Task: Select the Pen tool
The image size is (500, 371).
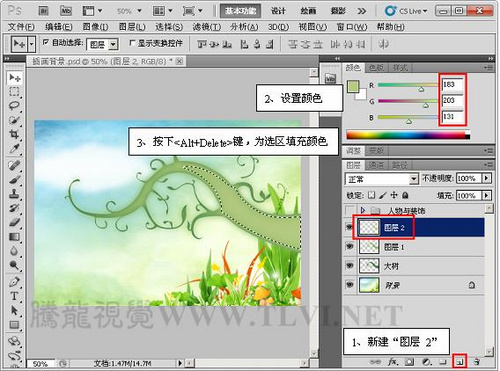Action: click(15, 282)
